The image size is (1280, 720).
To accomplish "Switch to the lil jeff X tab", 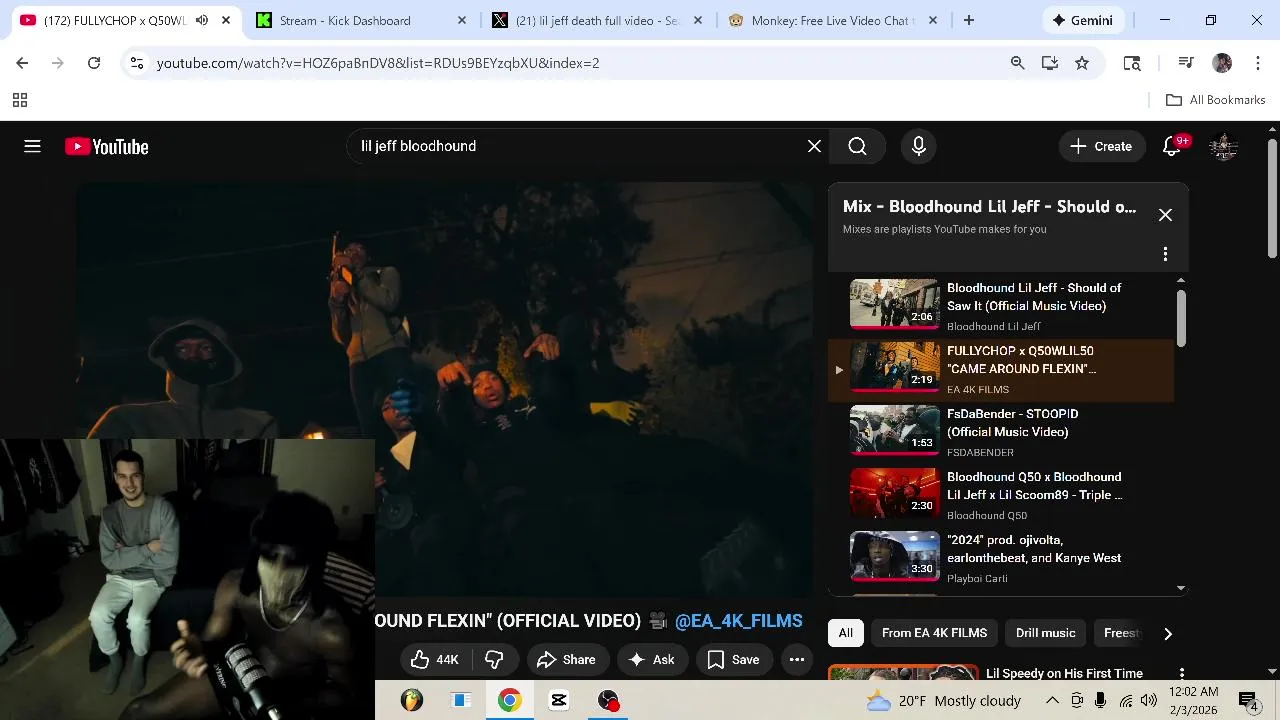I will 598,20.
